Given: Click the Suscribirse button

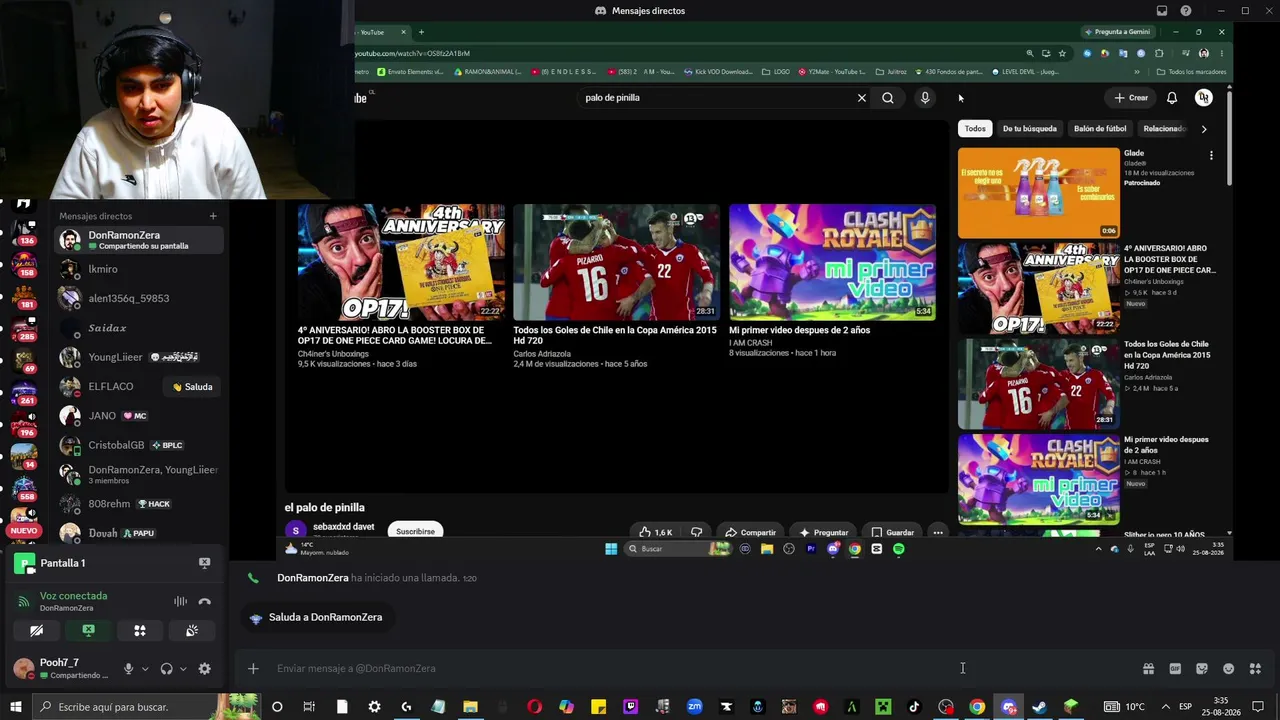Looking at the screenshot, I should [415, 532].
